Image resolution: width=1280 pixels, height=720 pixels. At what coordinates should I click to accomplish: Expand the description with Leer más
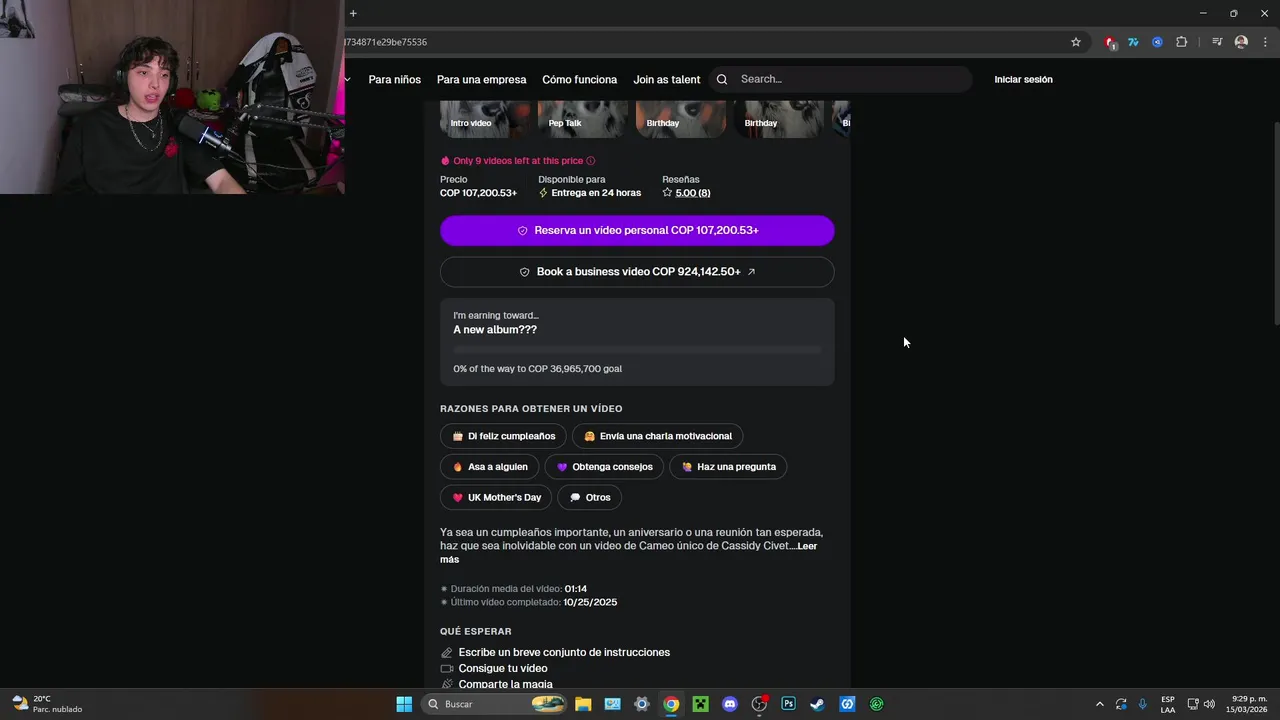coord(807,546)
